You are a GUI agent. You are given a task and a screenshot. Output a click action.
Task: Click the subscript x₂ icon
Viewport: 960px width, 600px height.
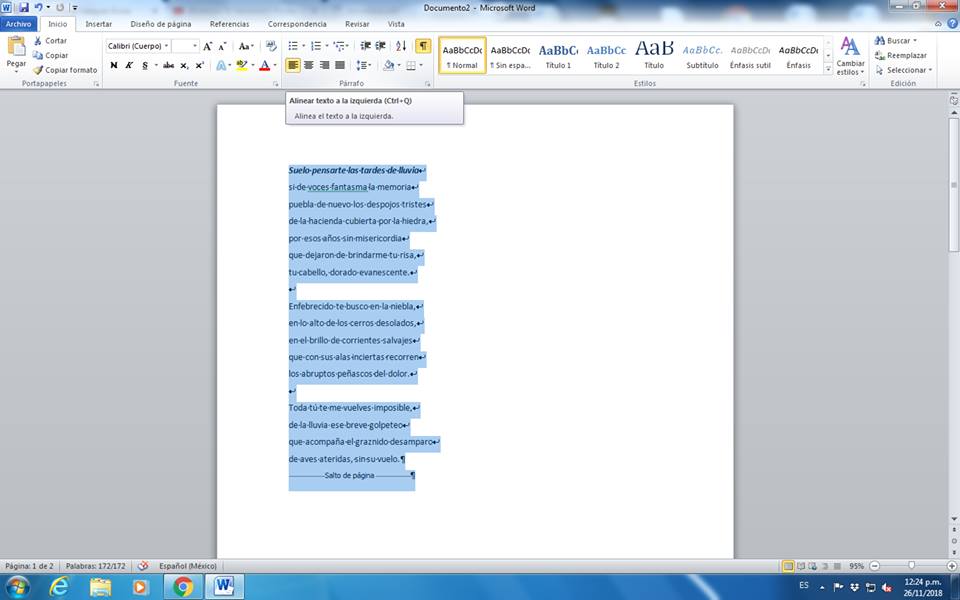(185, 65)
